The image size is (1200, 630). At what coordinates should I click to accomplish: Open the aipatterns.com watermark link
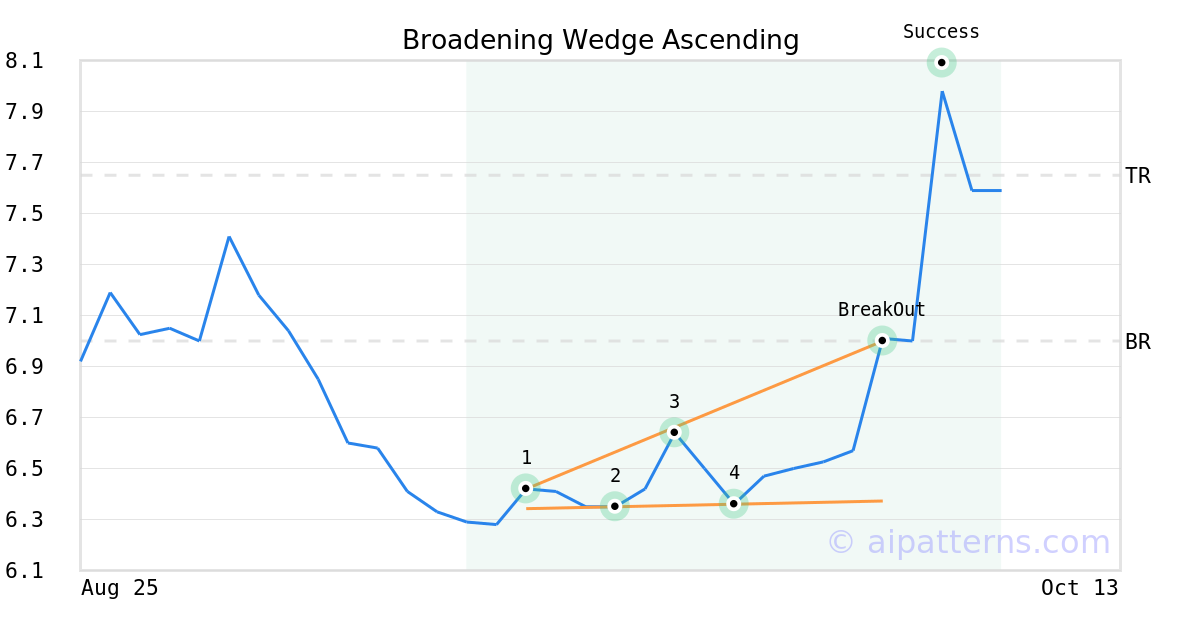pyautogui.click(x=968, y=543)
